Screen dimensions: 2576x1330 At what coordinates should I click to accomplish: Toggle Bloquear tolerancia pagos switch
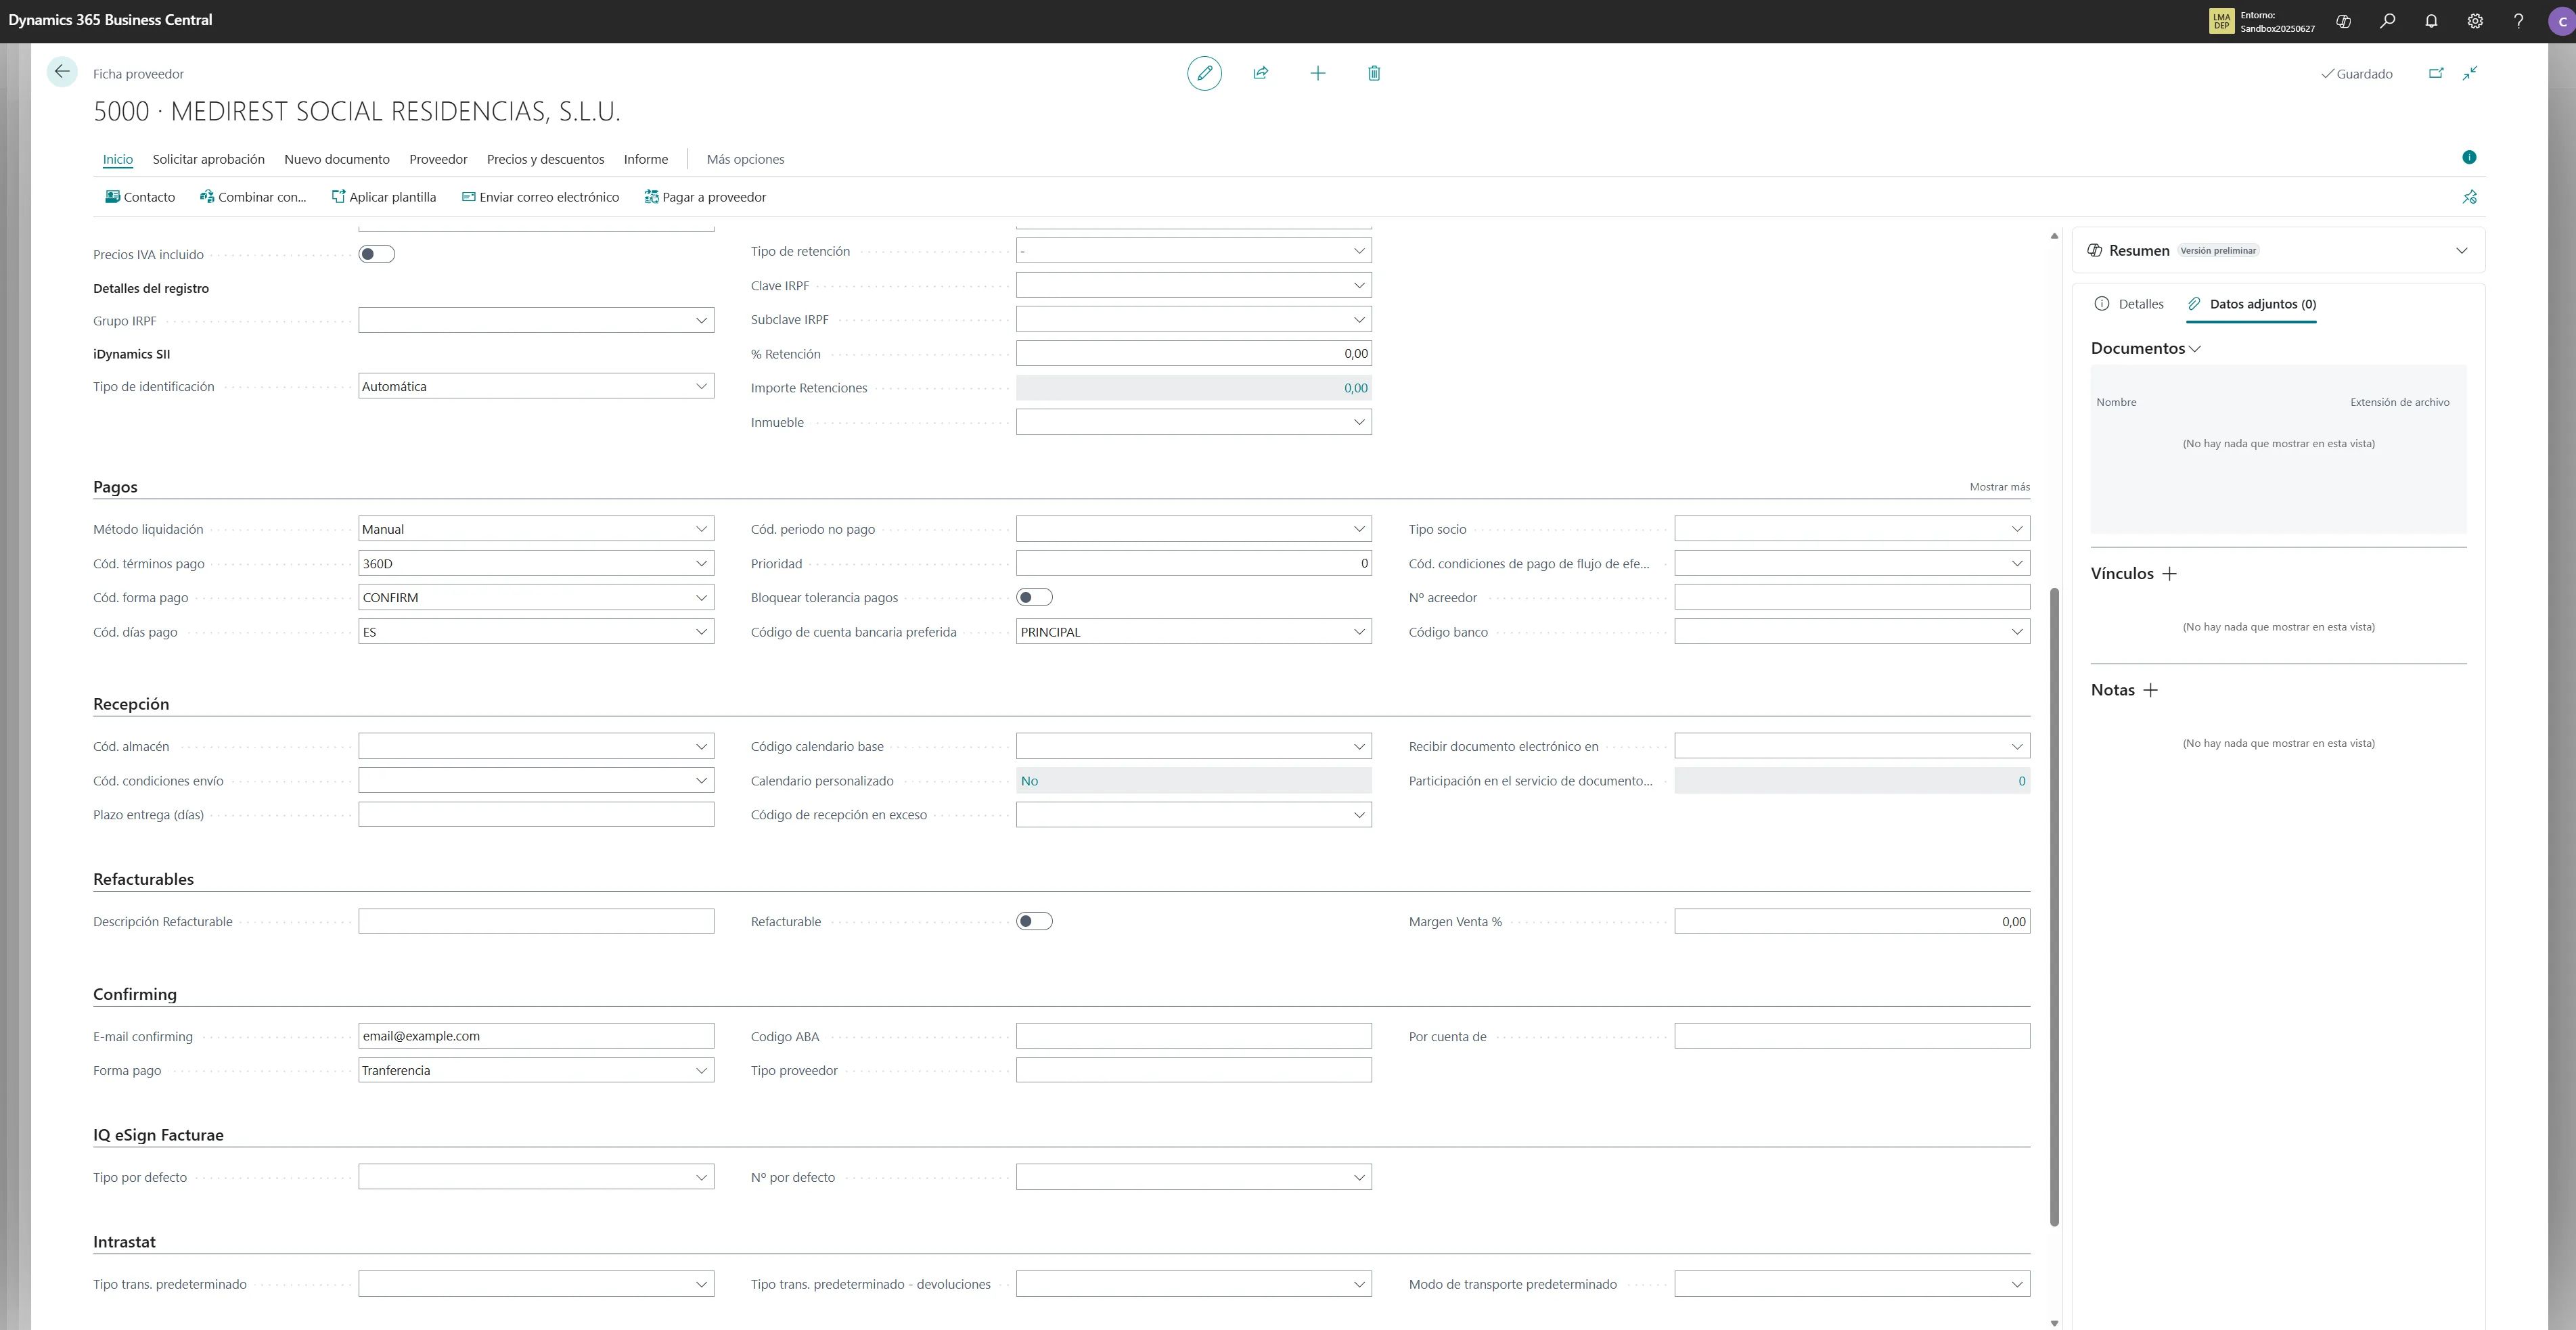pos(1034,597)
